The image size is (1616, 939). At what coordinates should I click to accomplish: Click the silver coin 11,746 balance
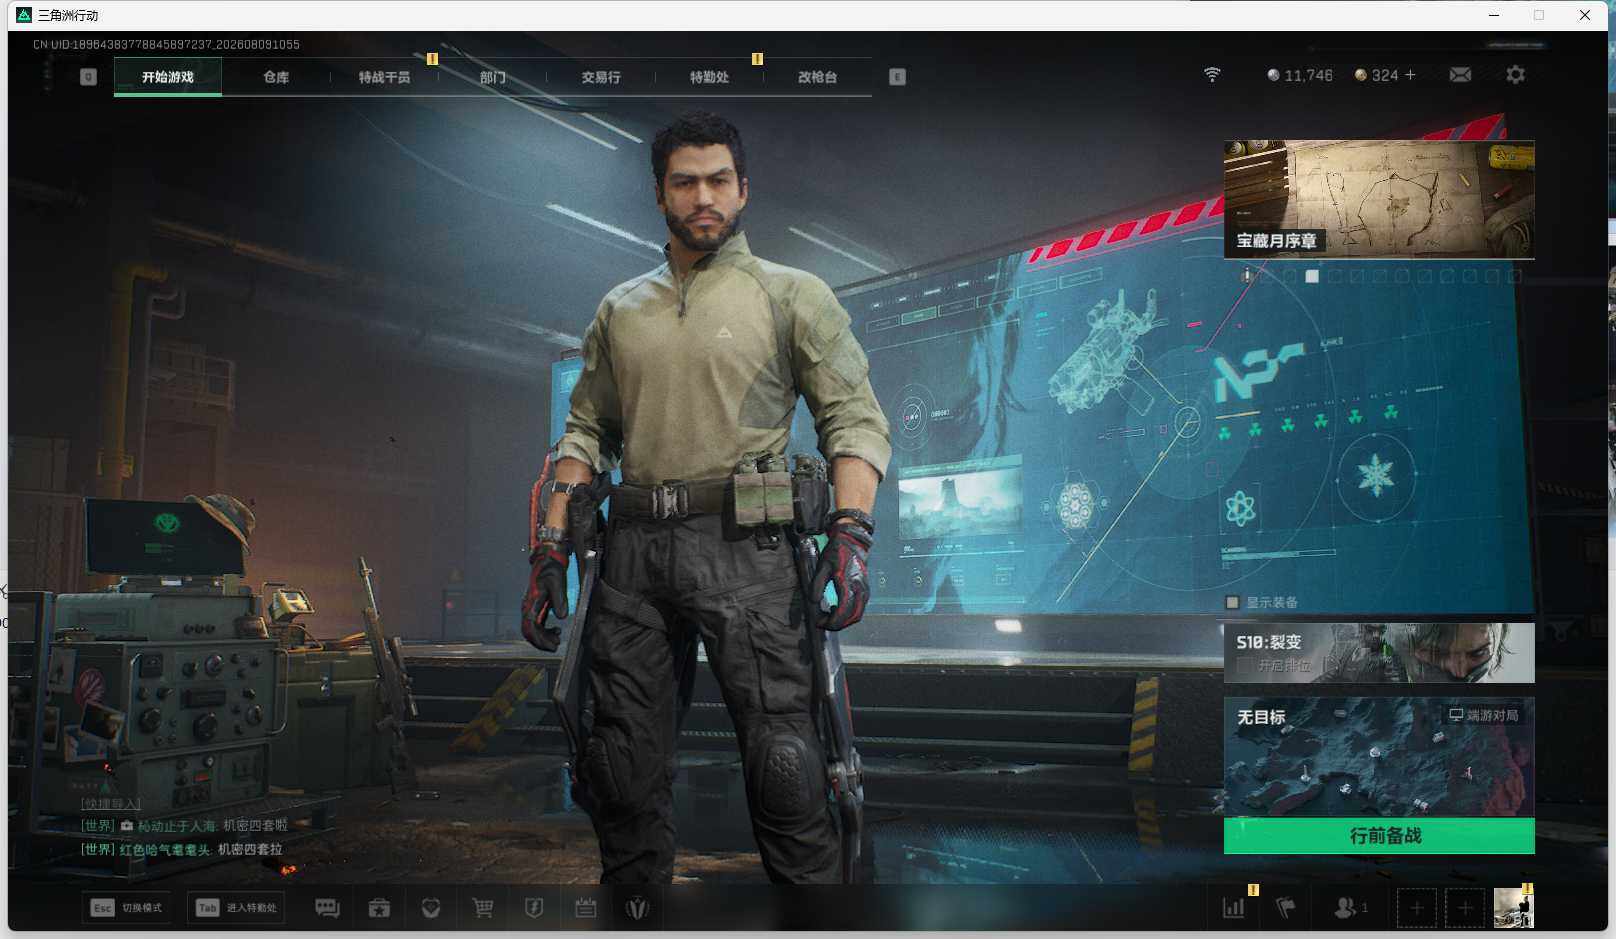pyautogui.click(x=1299, y=75)
